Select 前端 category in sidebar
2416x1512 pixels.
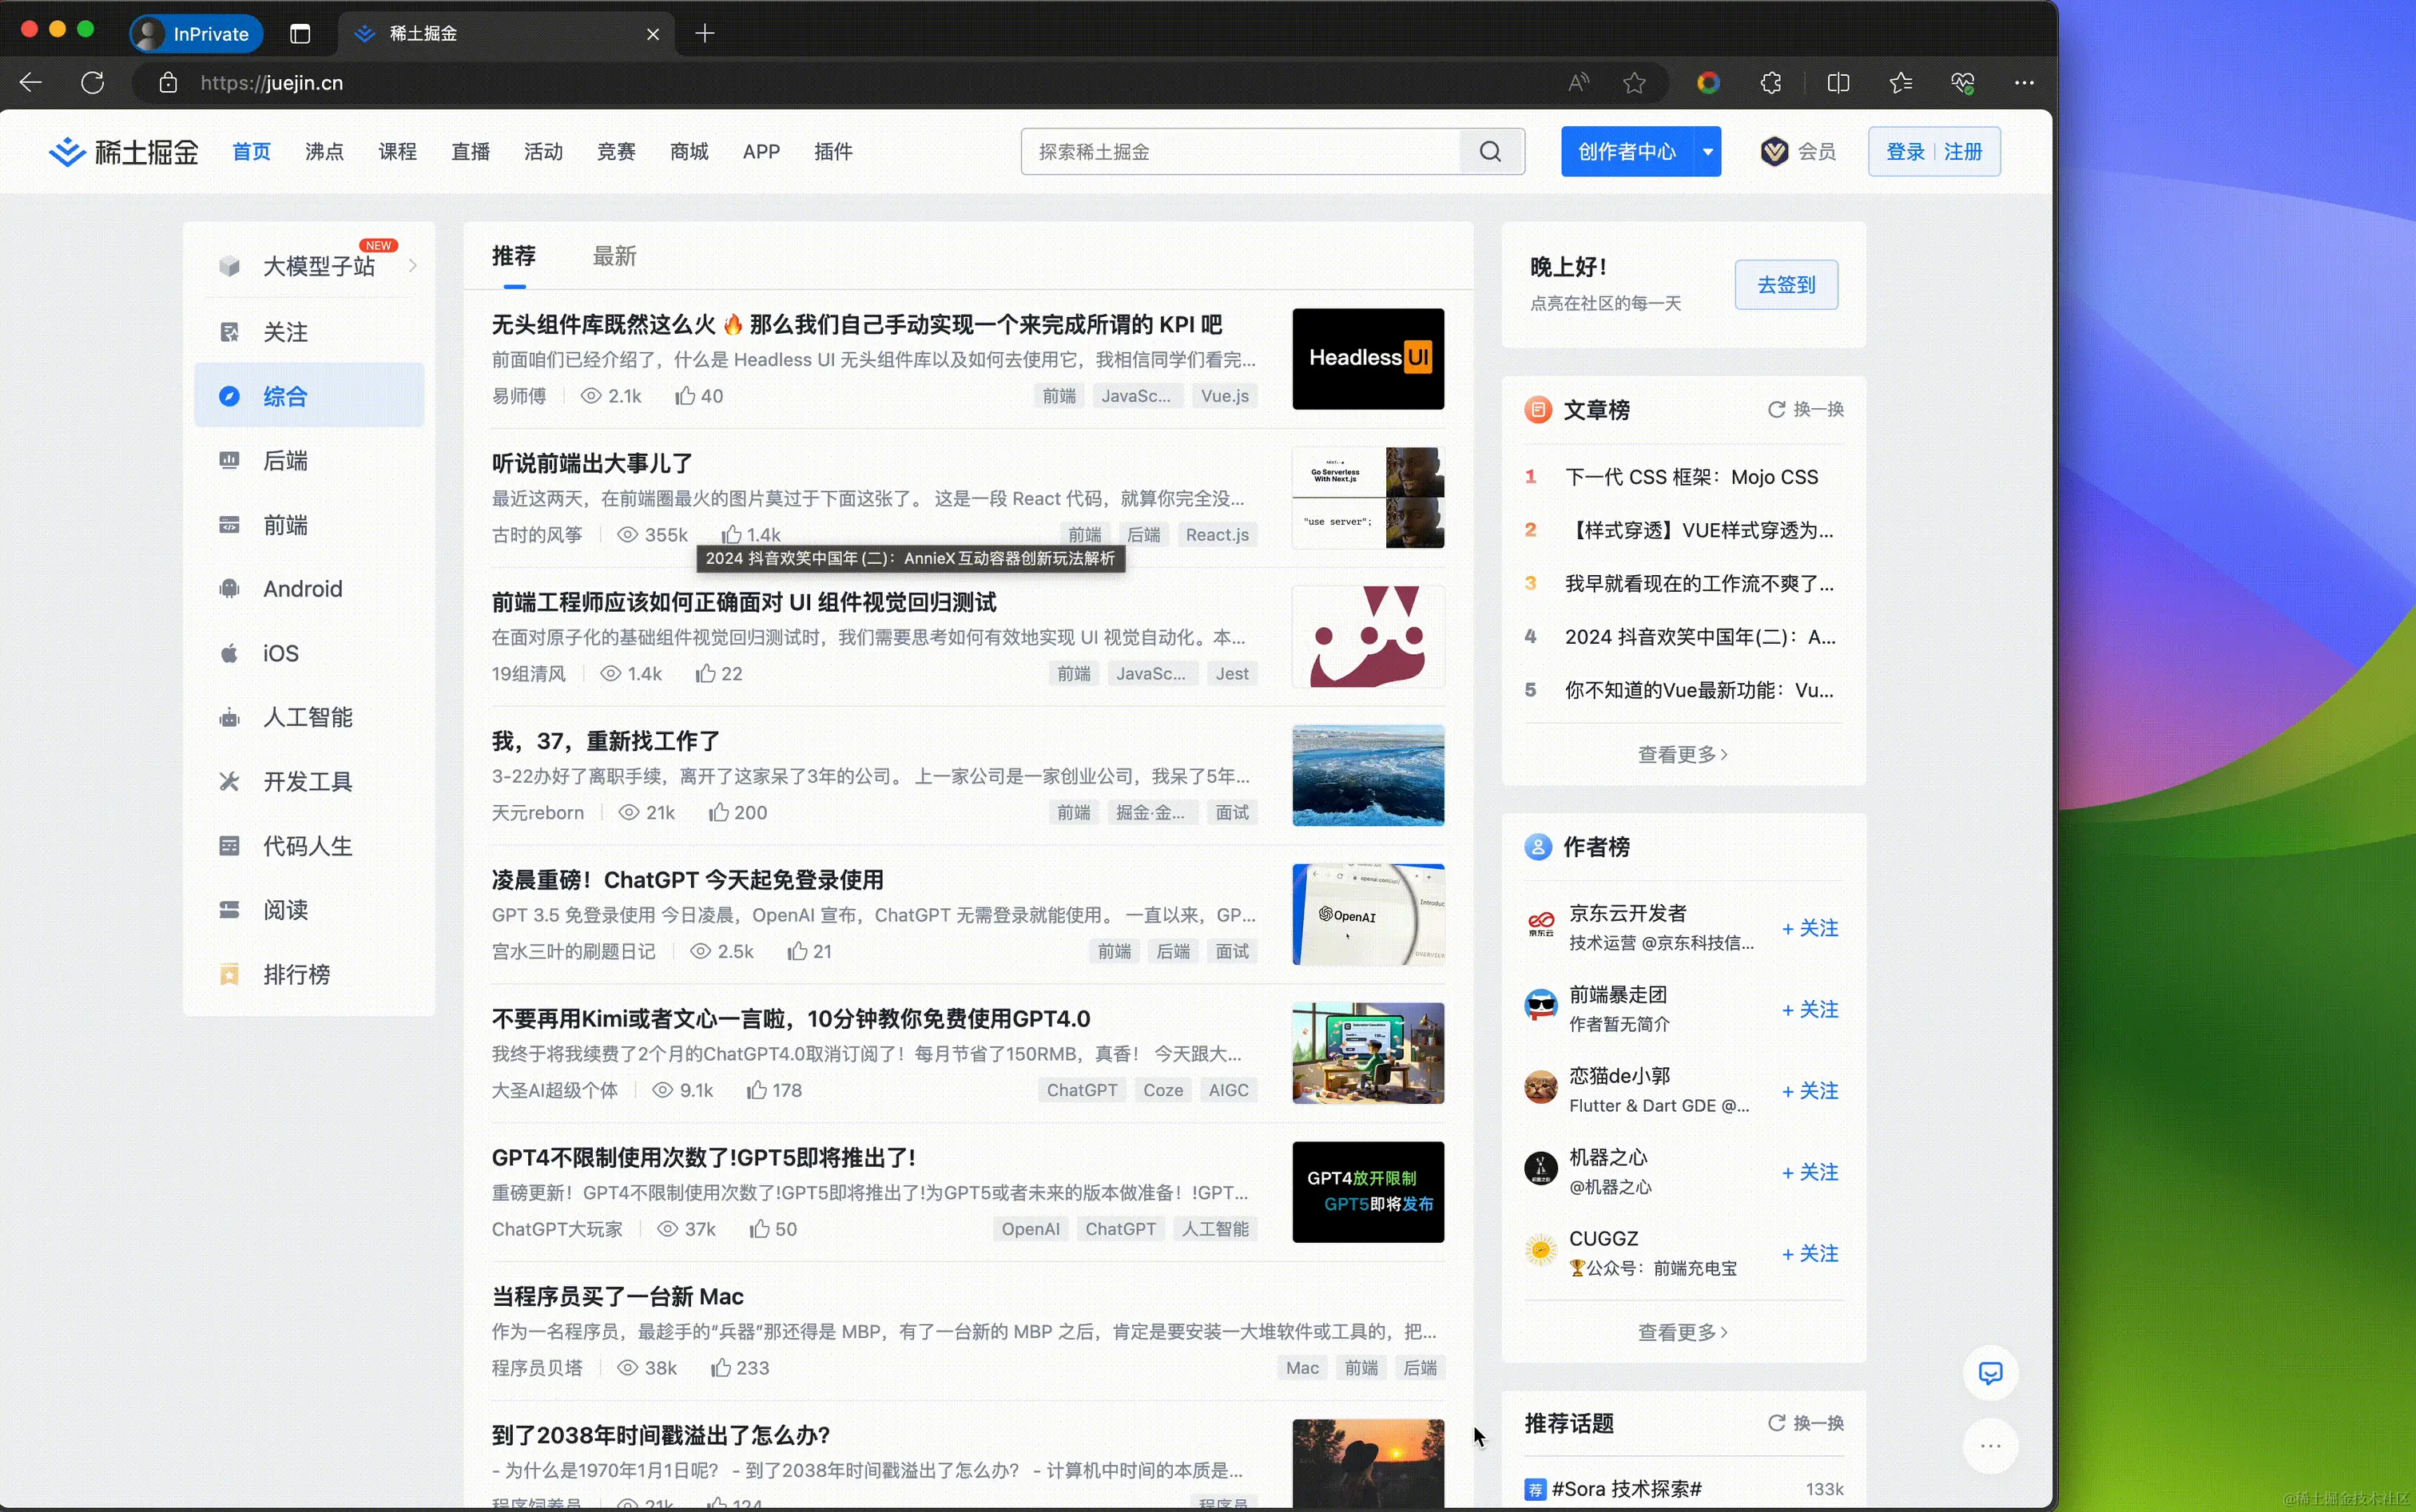click(309, 525)
